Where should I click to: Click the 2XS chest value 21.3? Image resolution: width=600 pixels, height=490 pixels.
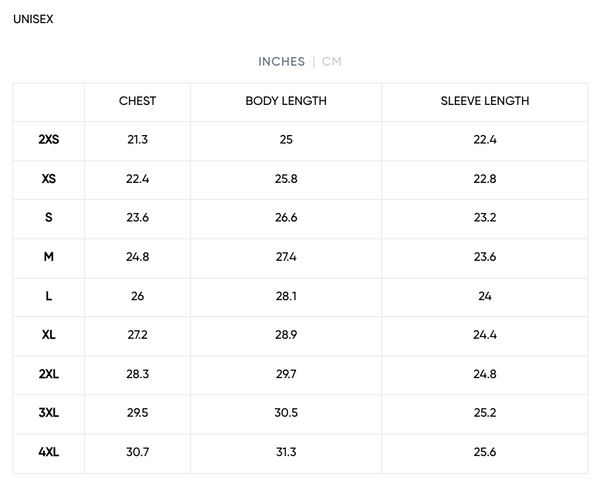point(137,140)
